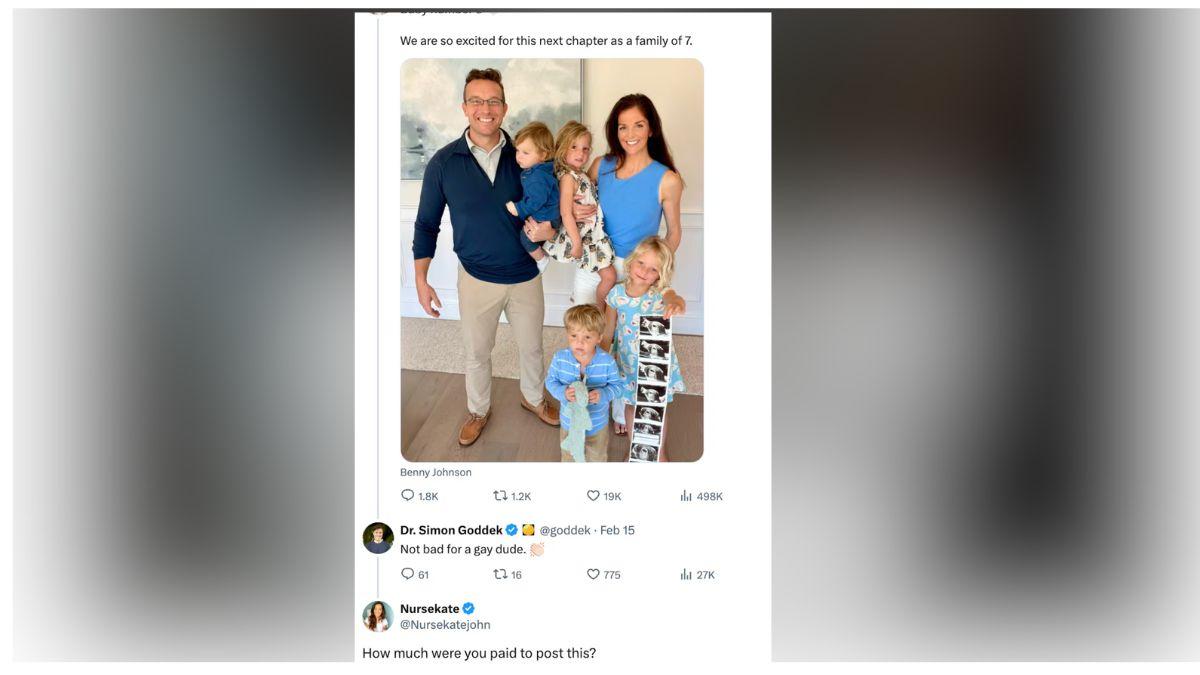View analytics of Goddek reply showing 27K

(x=686, y=574)
